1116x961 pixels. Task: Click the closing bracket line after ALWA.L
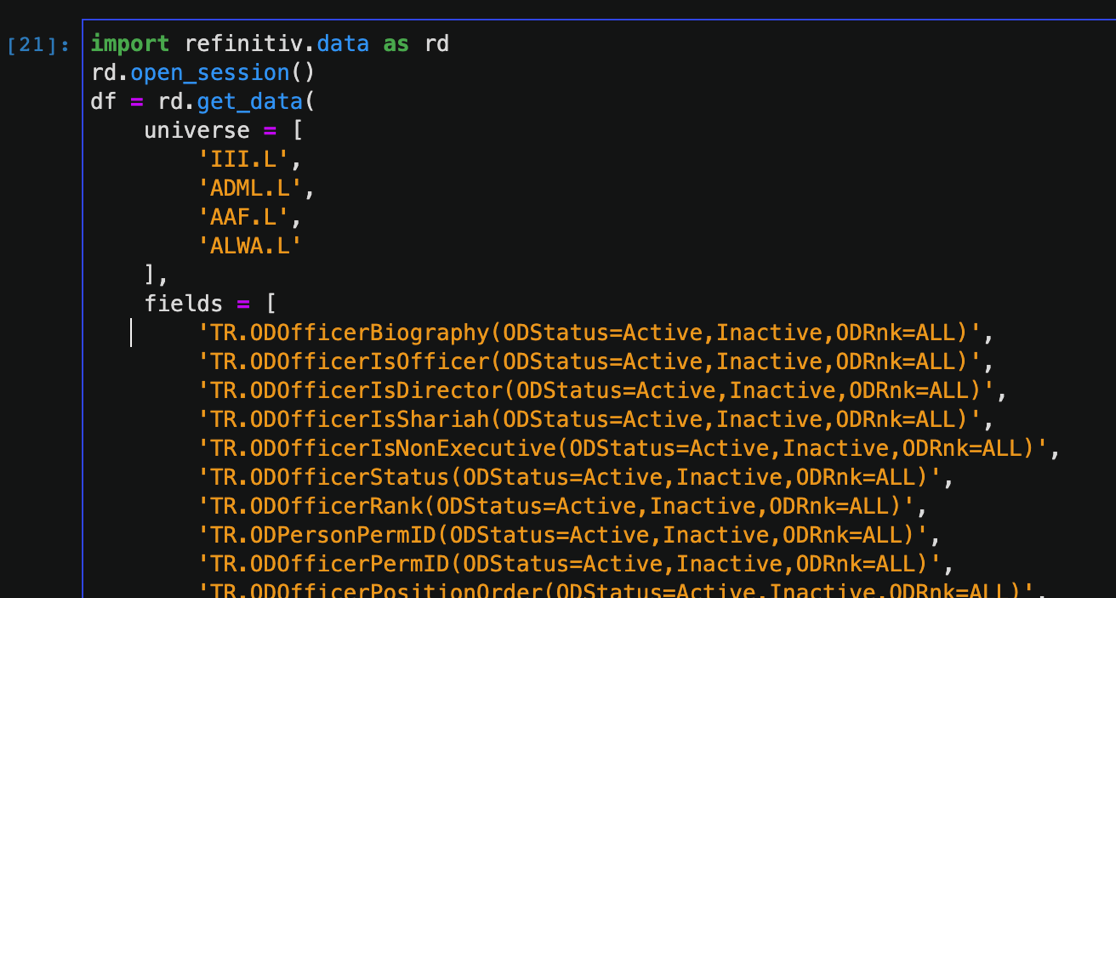tap(156, 275)
